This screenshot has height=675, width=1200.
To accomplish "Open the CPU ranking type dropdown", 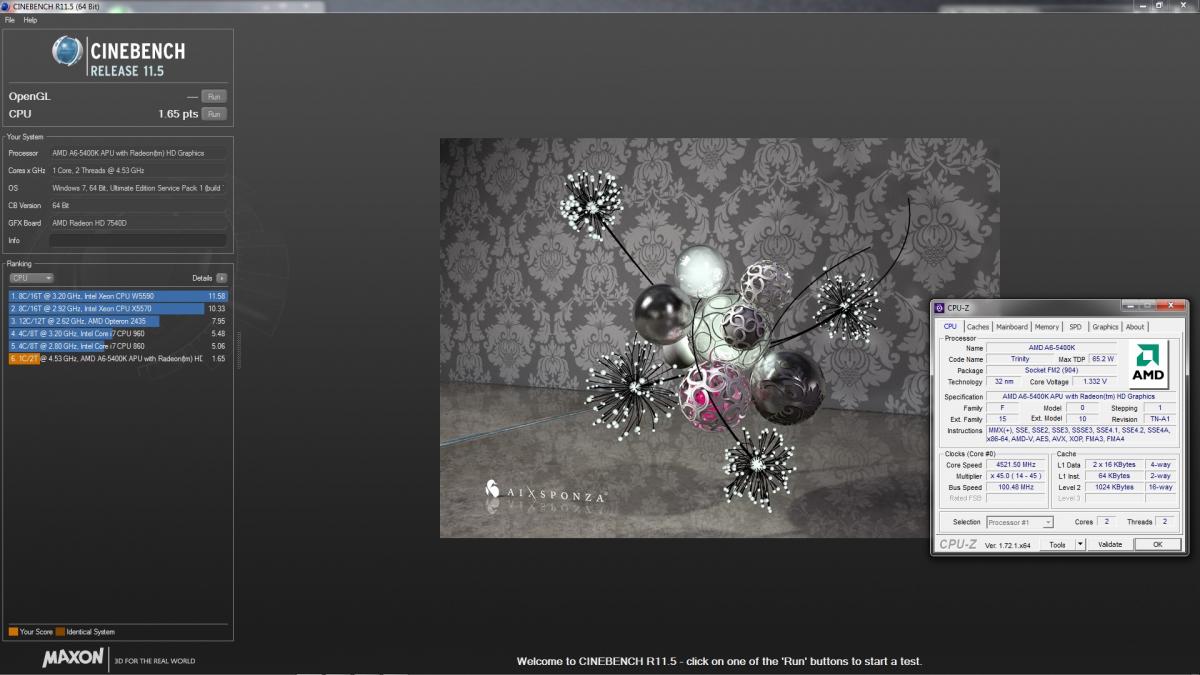I will click(x=31, y=278).
